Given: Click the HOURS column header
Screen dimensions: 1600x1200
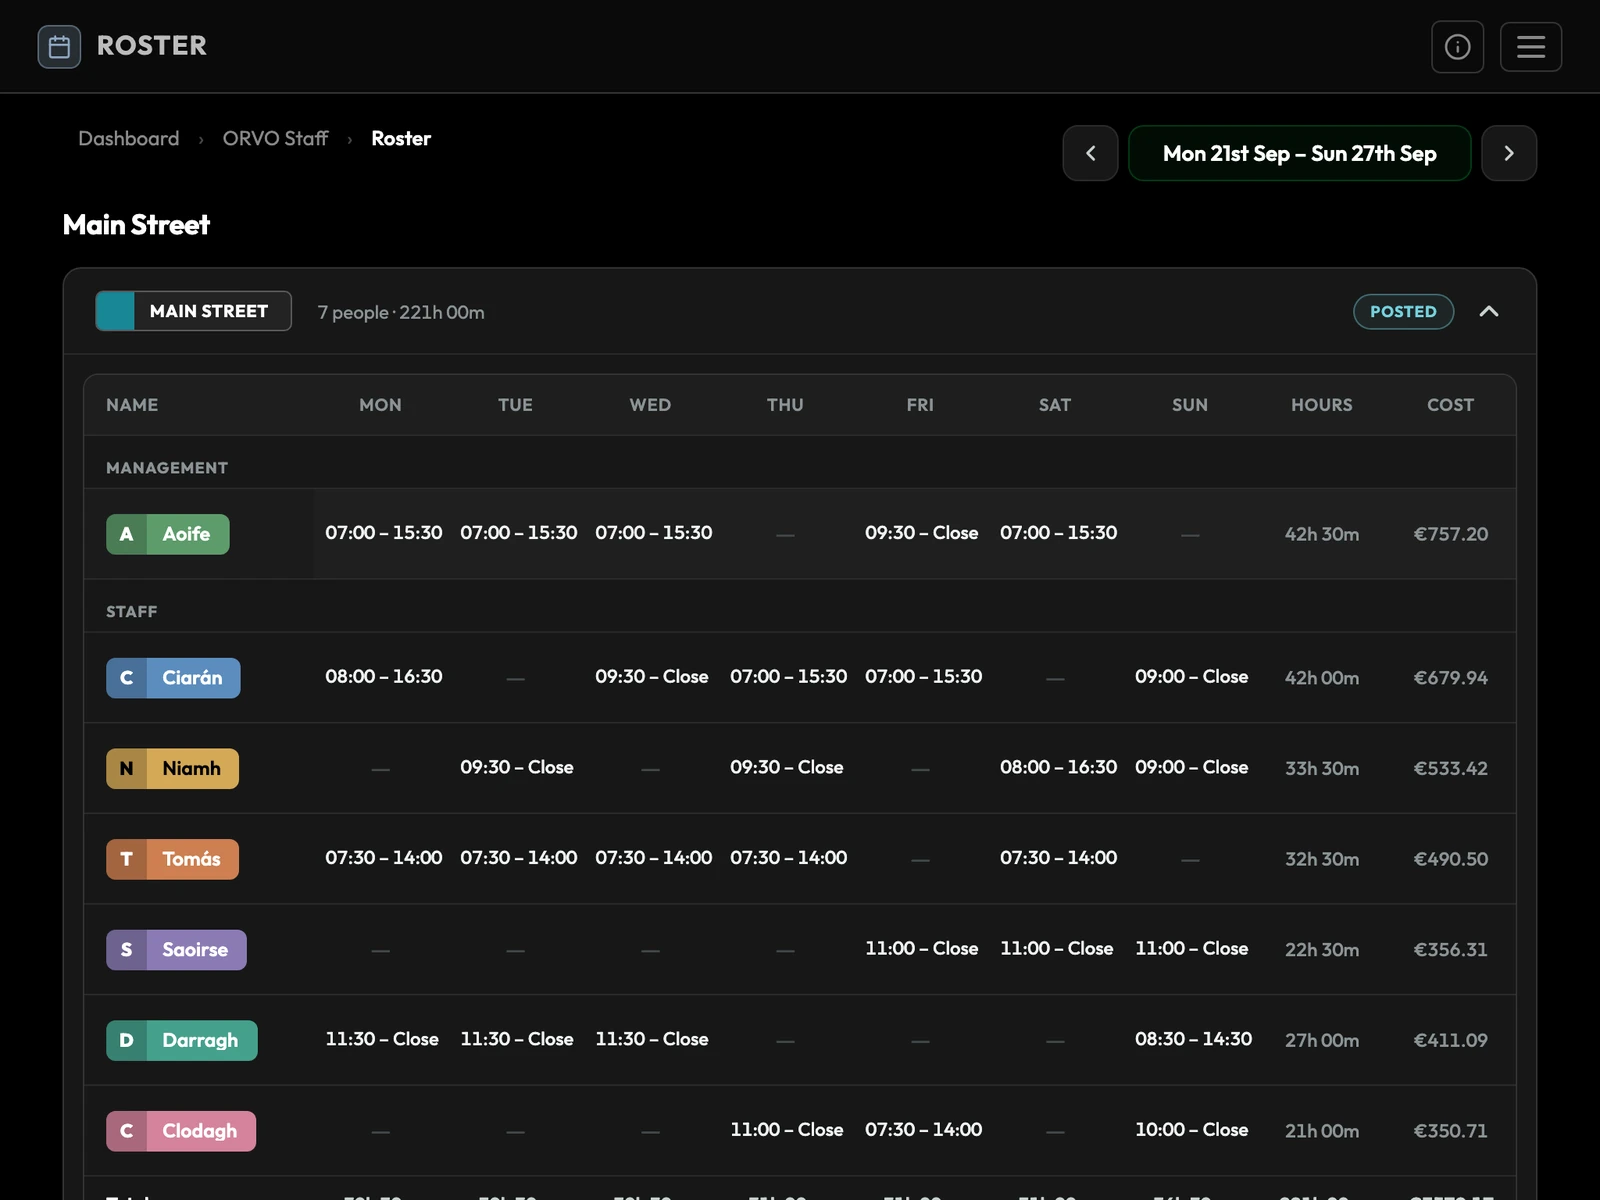Looking at the screenshot, I should coord(1321,405).
